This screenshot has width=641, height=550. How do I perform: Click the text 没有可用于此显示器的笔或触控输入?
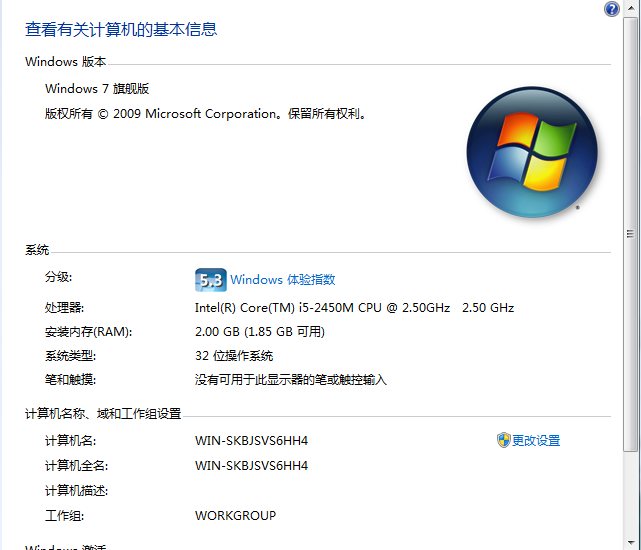(291, 380)
